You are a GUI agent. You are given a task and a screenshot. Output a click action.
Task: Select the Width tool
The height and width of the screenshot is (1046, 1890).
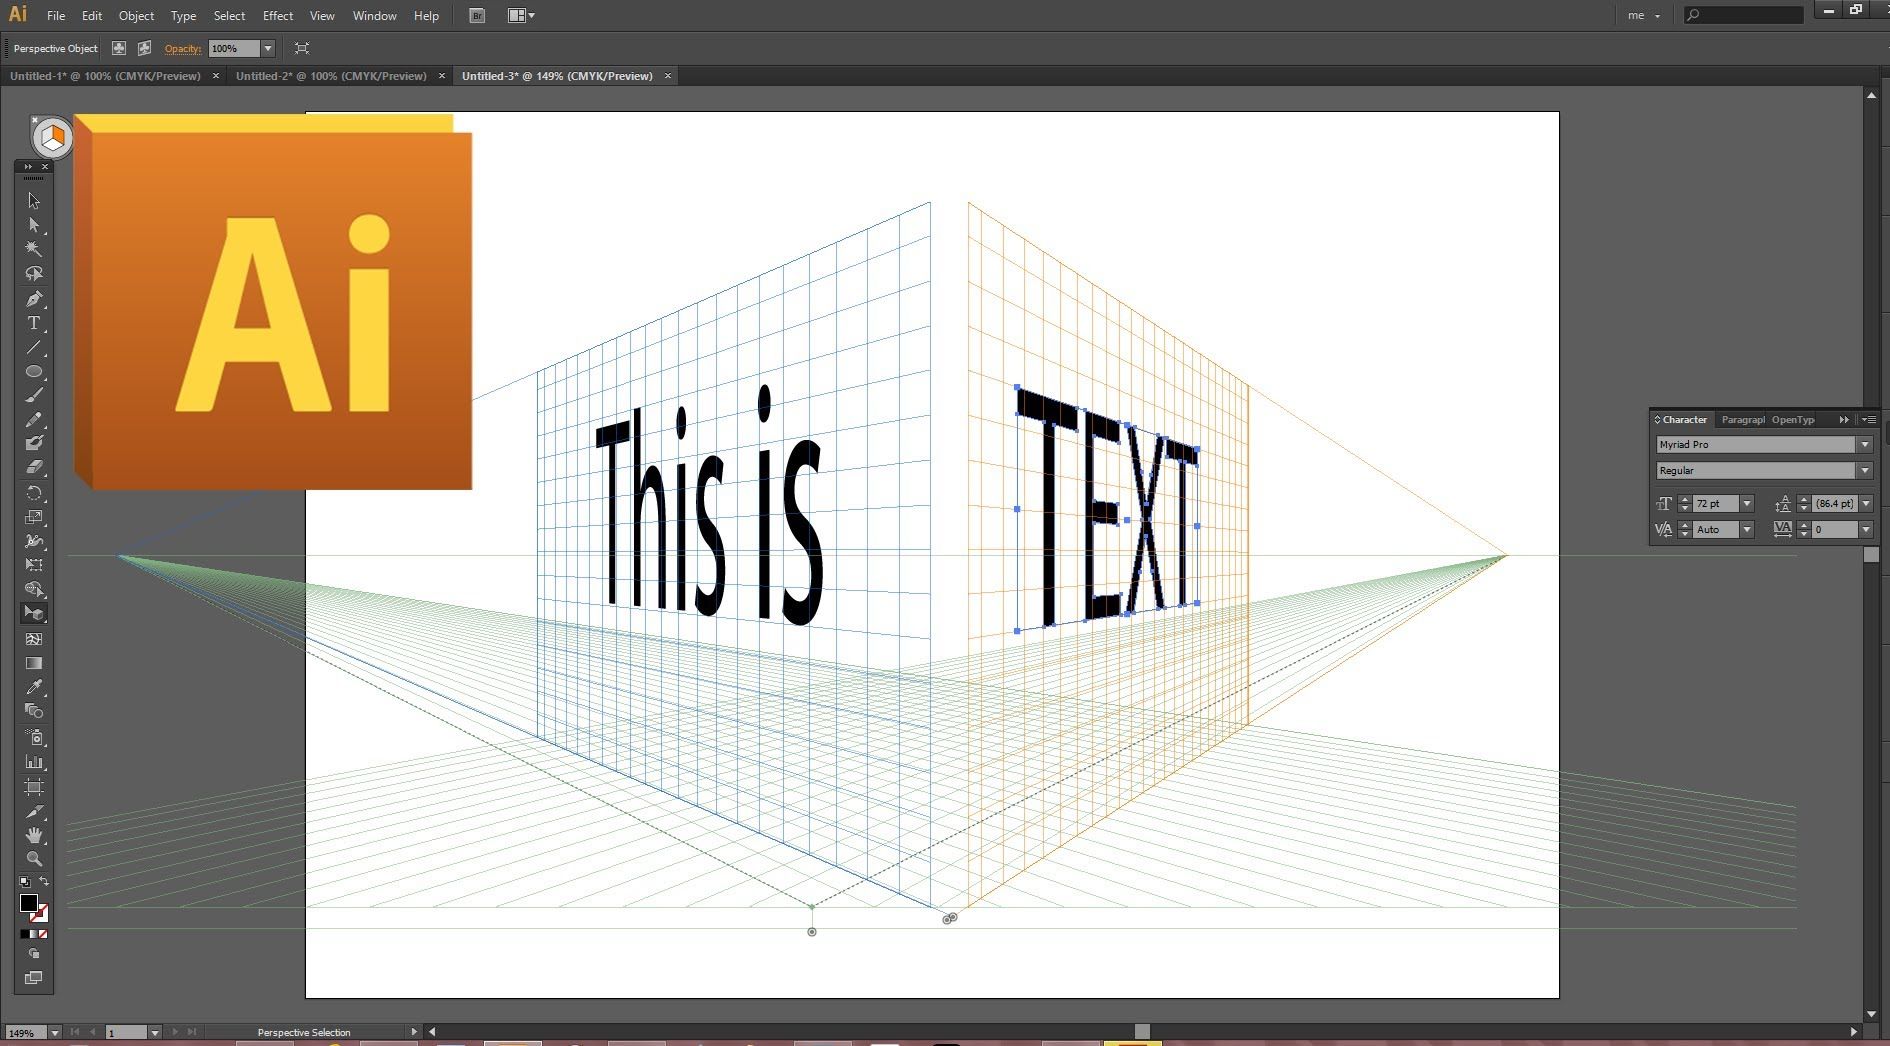tap(34, 541)
